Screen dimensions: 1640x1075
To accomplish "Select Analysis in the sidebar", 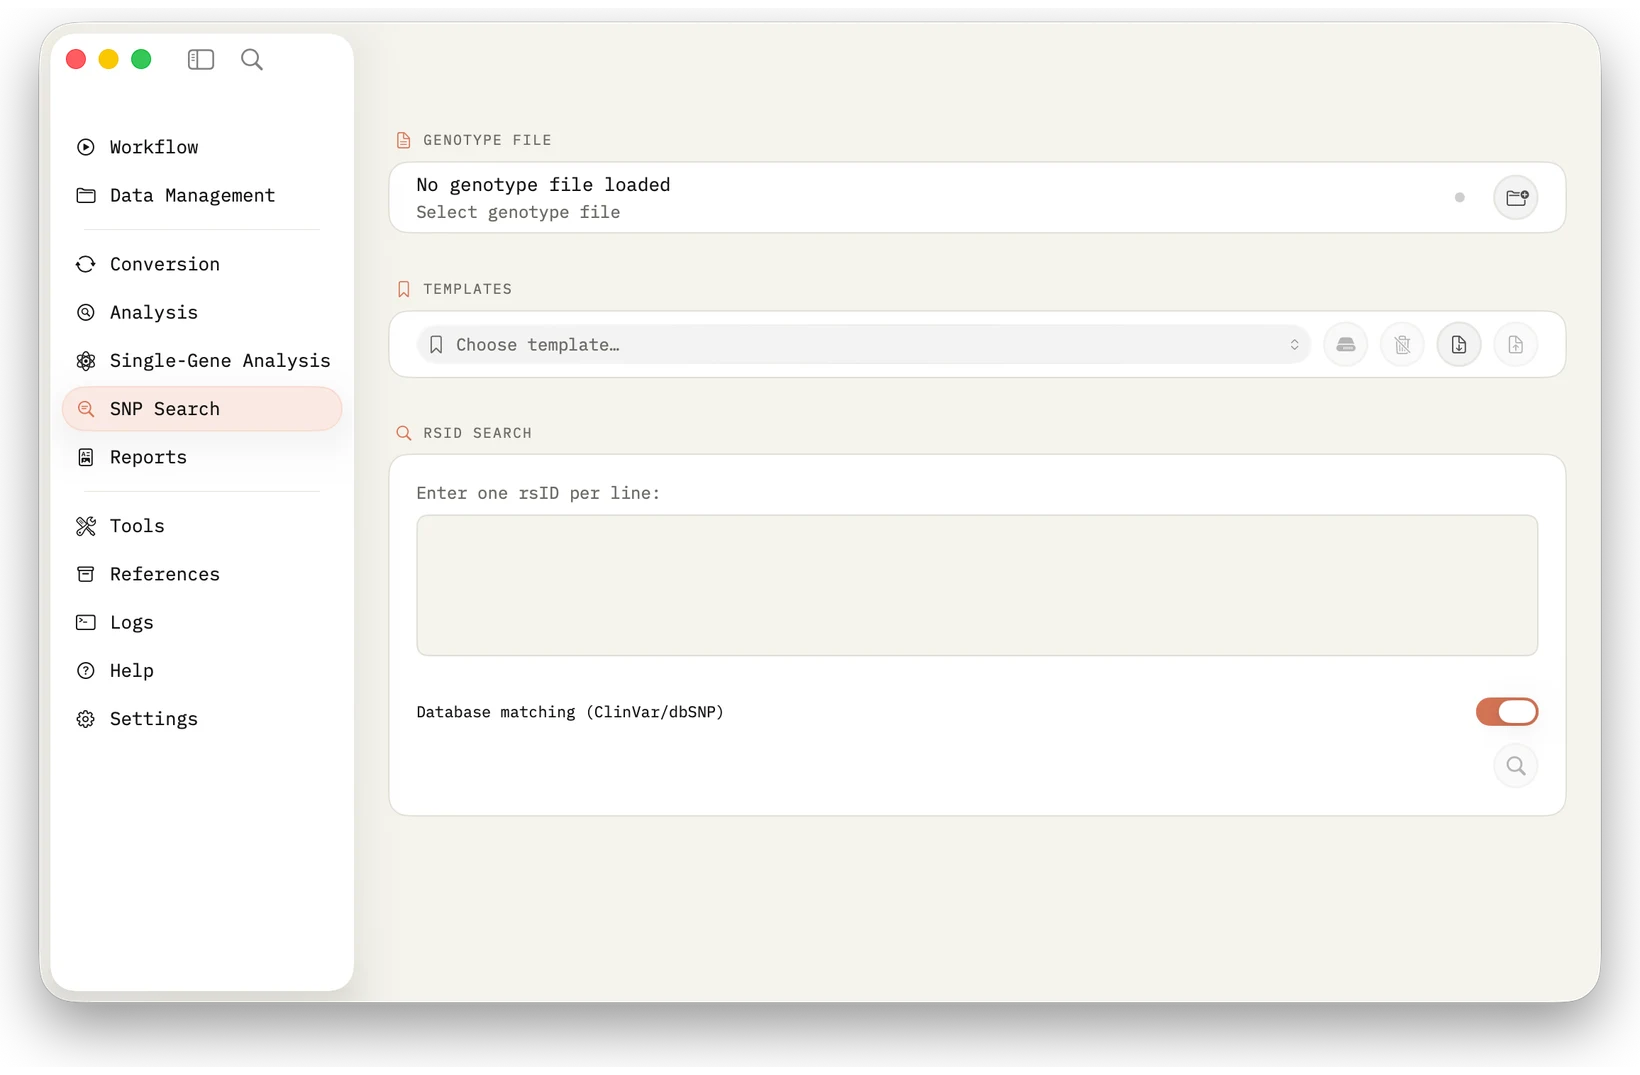I will (x=202, y=312).
